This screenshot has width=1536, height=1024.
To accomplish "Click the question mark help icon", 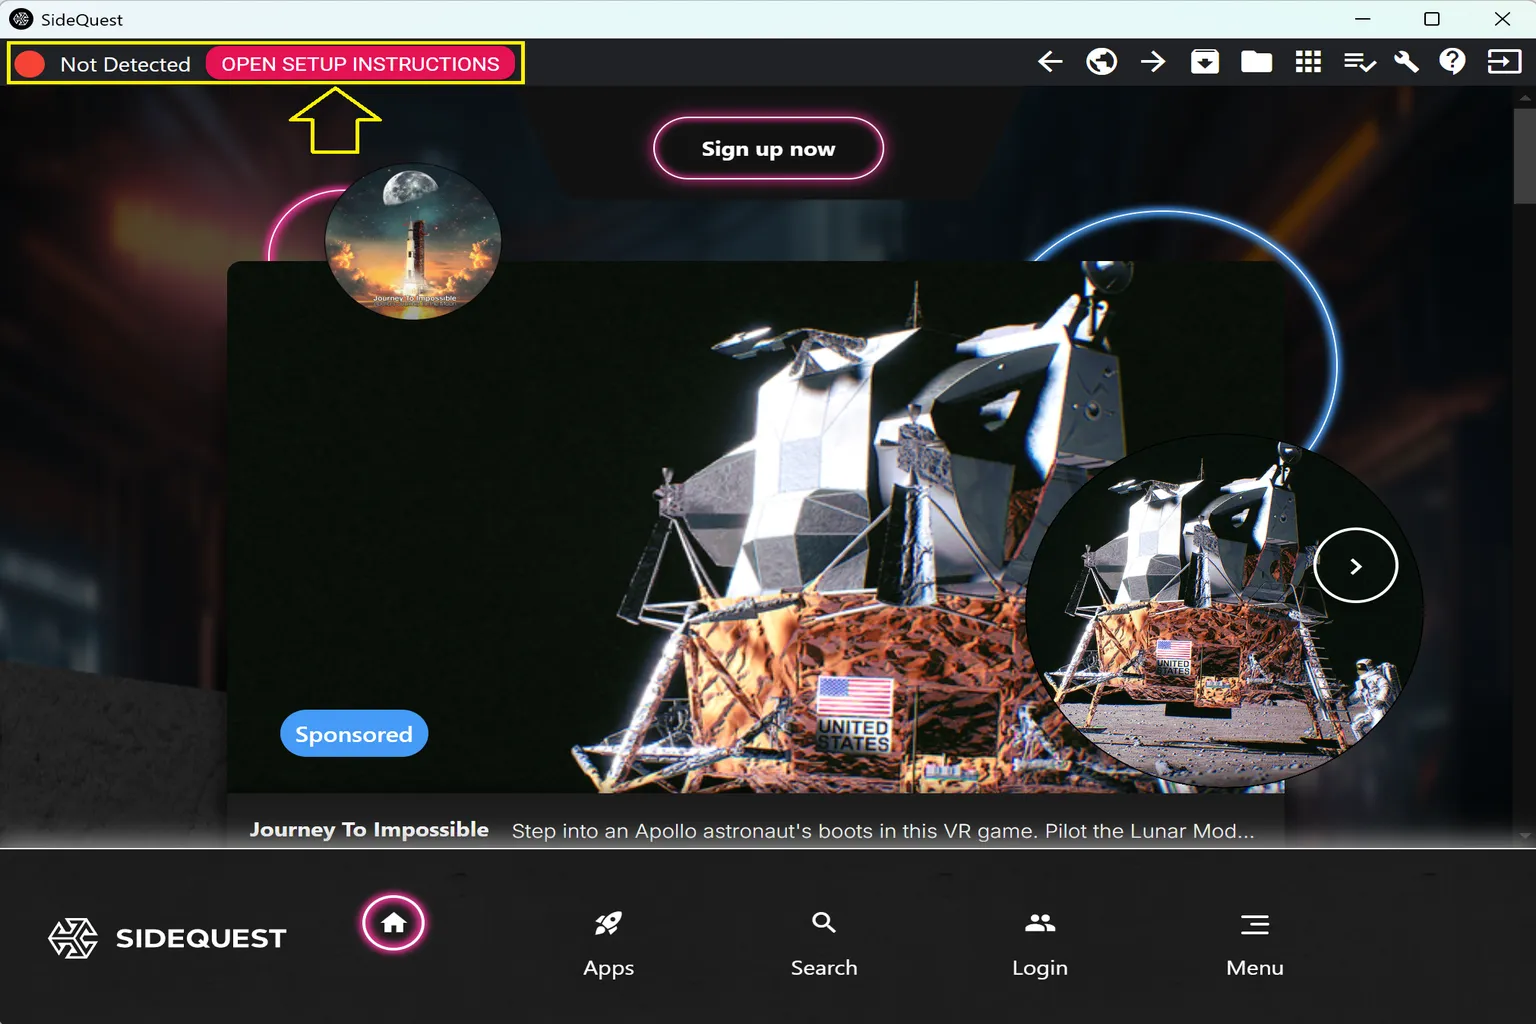I will 1452,62.
